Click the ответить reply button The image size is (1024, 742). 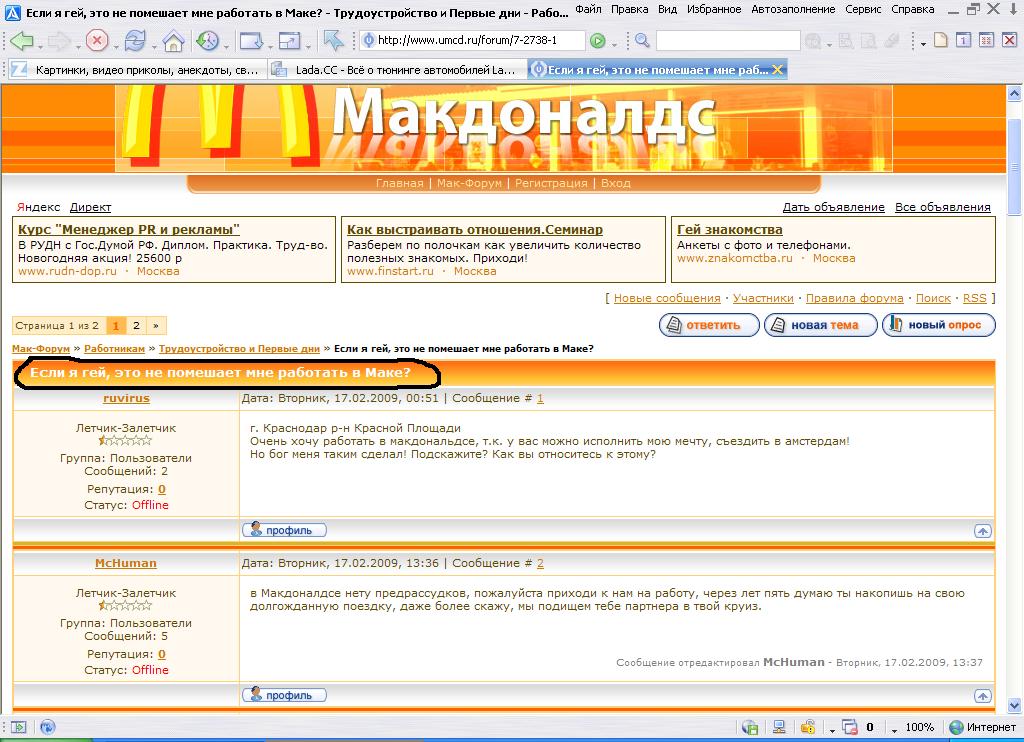tap(708, 325)
